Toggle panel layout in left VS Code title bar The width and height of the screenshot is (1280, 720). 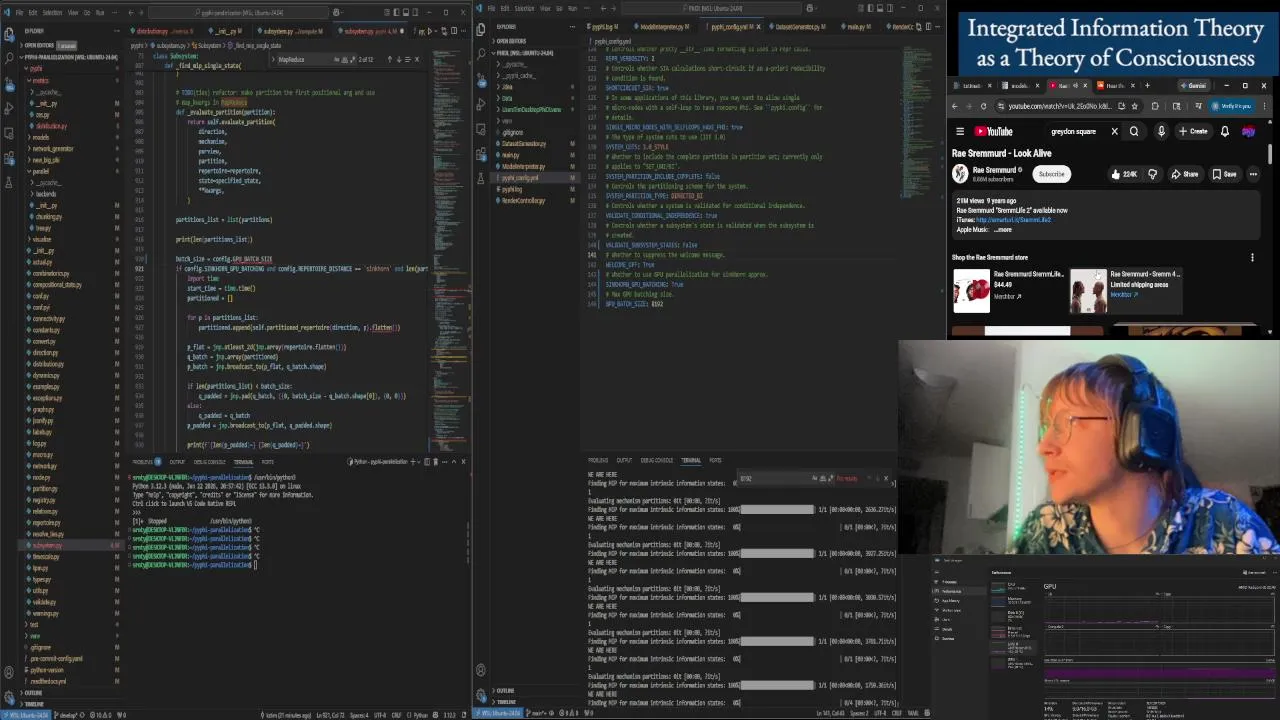point(406,12)
